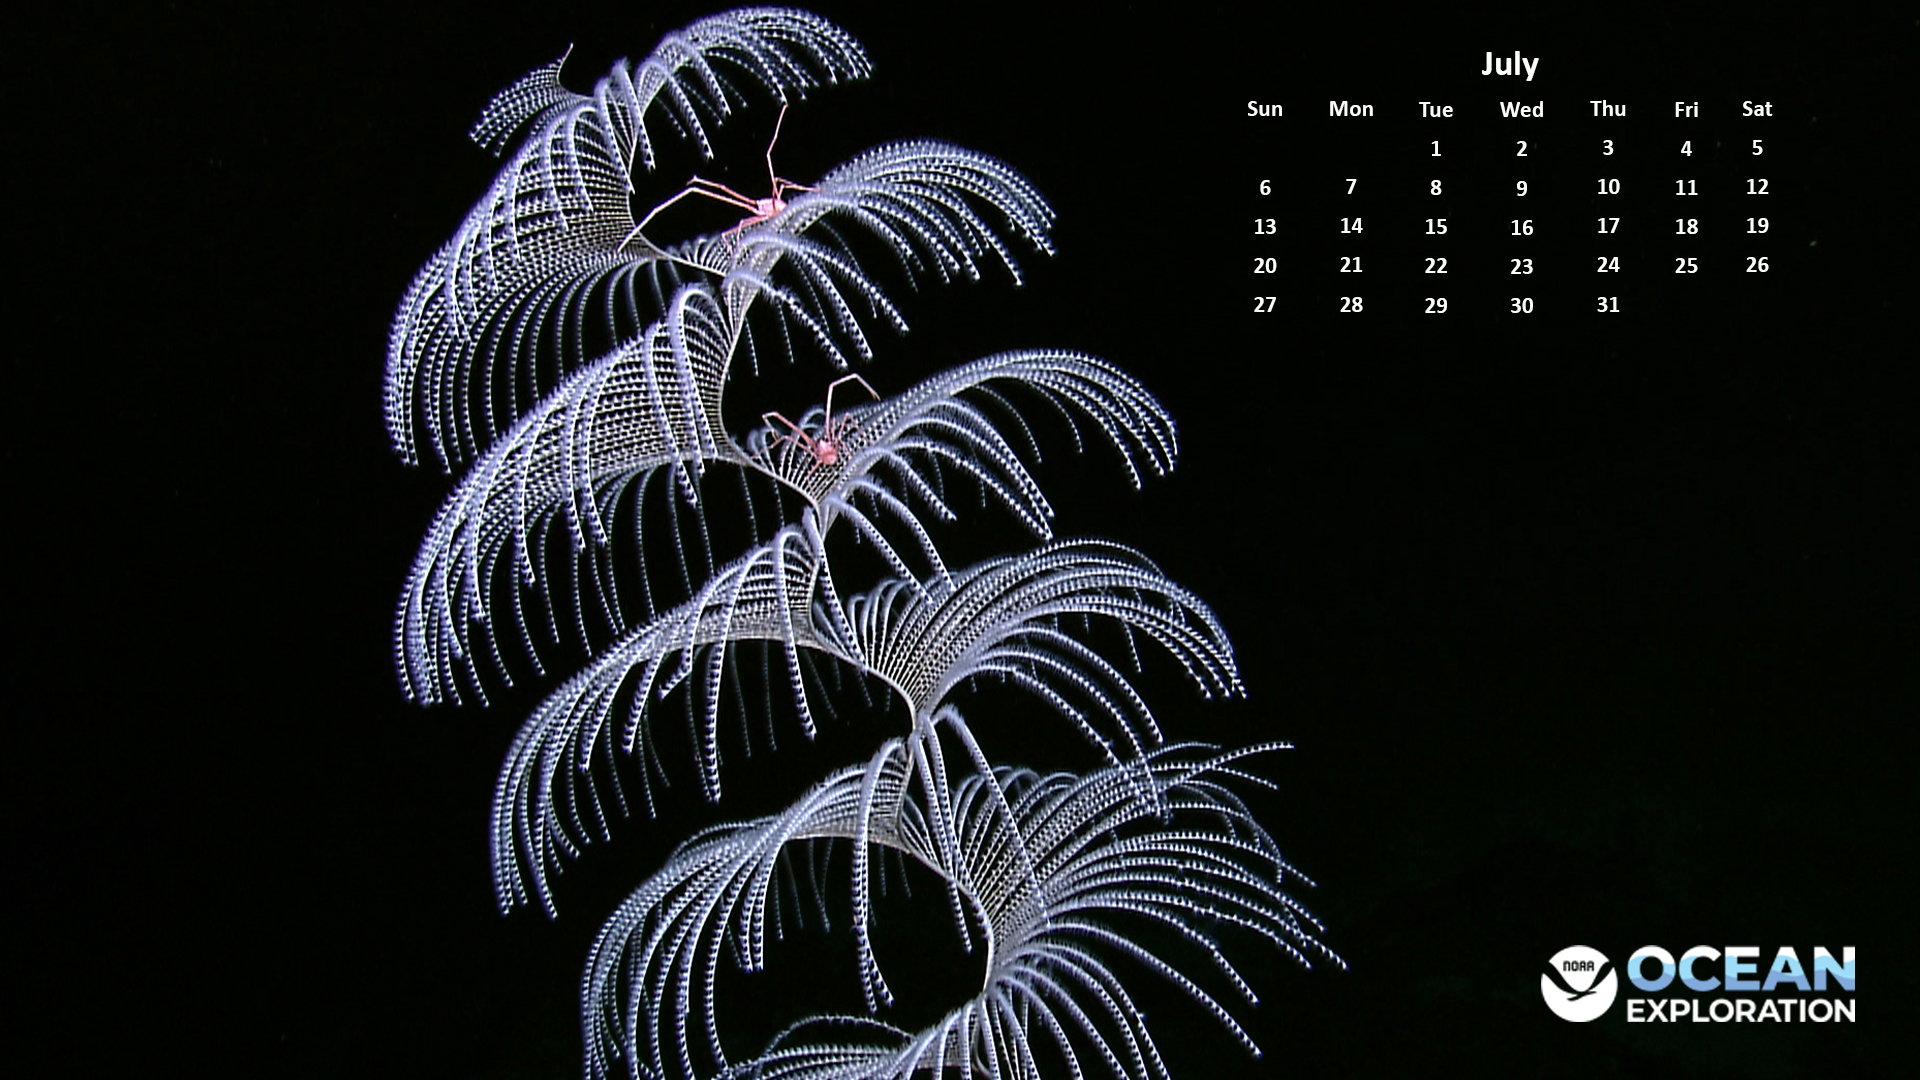The width and height of the screenshot is (1920, 1080).
Task: Select date 26 in the calendar
Action: [1757, 265]
